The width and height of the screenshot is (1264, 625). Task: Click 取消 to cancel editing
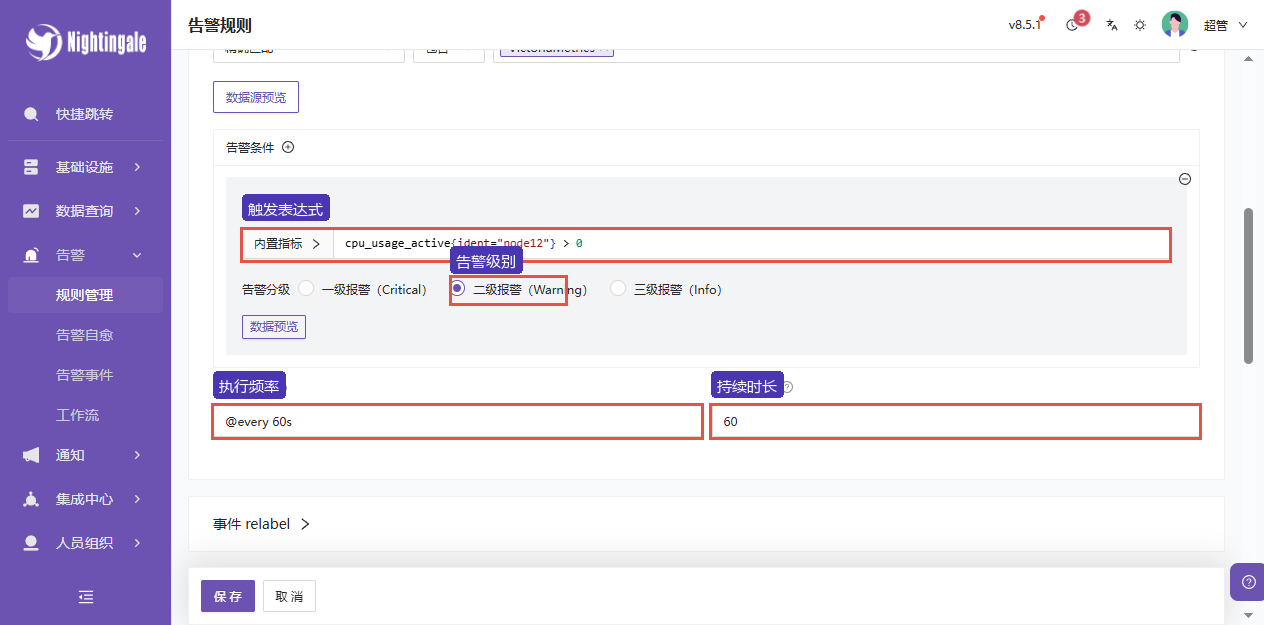(290, 596)
